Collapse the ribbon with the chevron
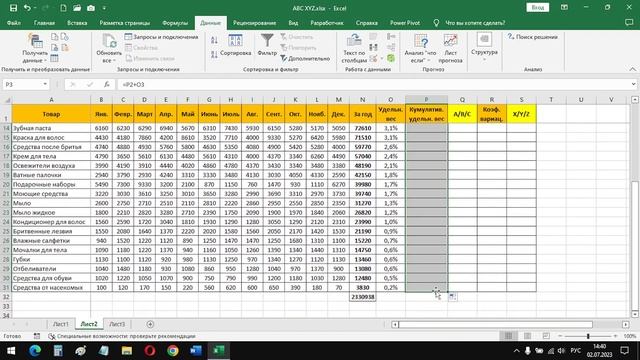Image resolution: width=640 pixels, height=360 pixels. [x=633, y=69]
